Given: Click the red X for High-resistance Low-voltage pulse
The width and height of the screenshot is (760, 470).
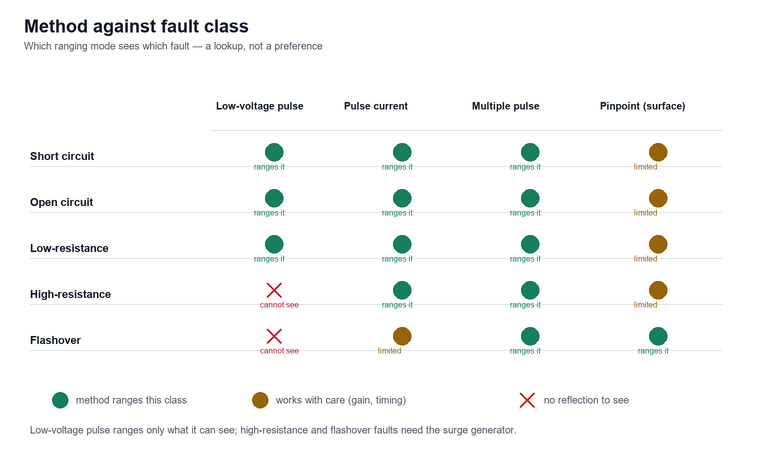Looking at the screenshot, I should [274, 290].
